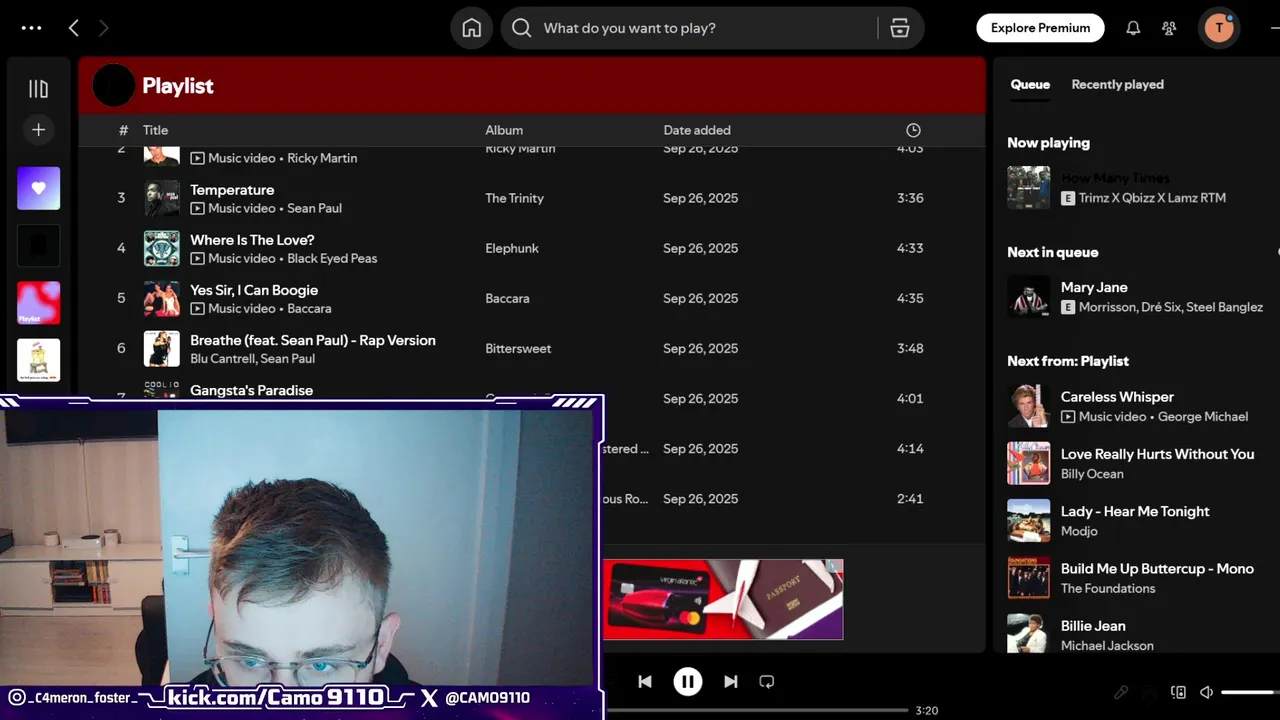1280x720 pixels.
Task: Open Build Me Up Buttercup - Mono
Action: pos(1157,568)
